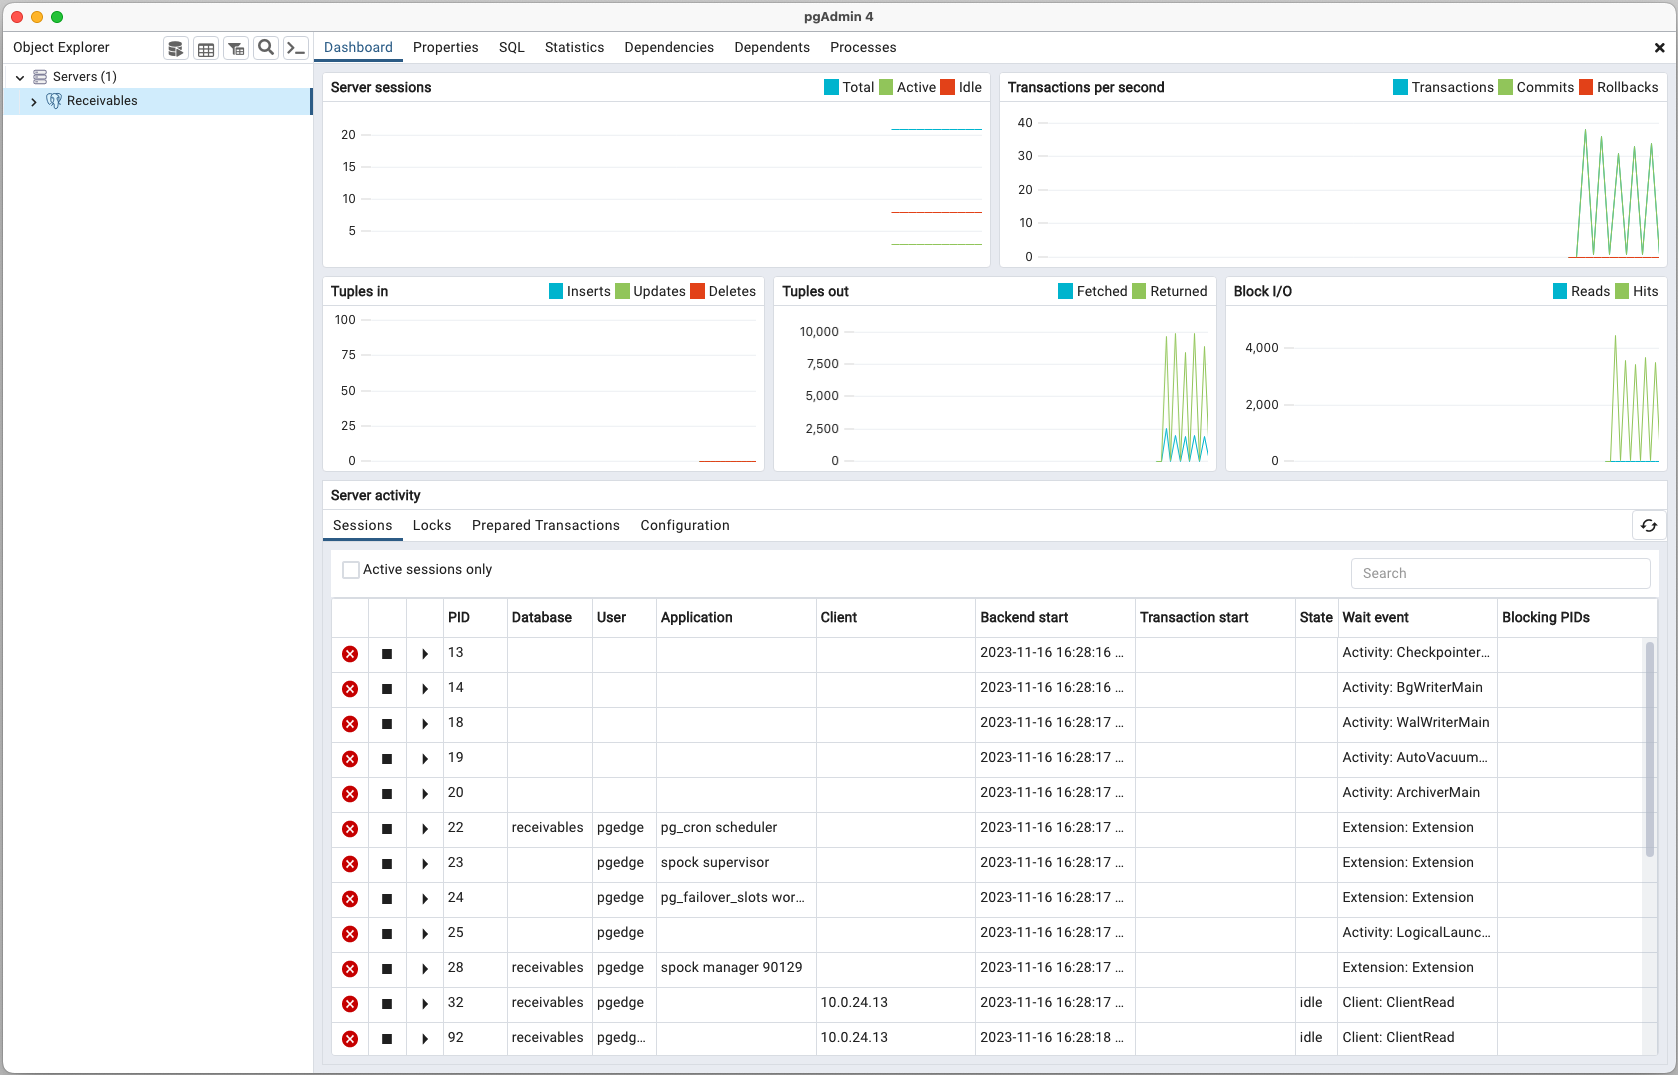Open Search Objects magnifier icon
The image size is (1678, 1075).
[x=266, y=48]
